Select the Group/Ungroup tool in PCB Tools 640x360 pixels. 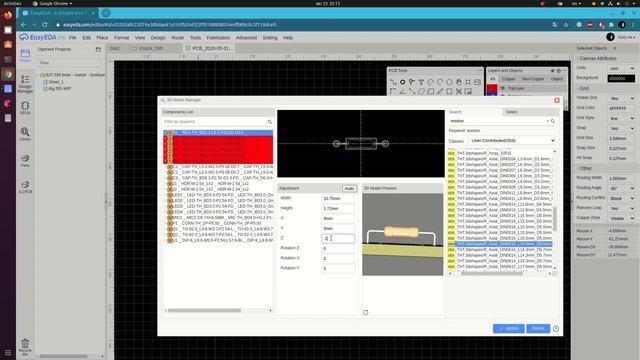click(459, 91)
